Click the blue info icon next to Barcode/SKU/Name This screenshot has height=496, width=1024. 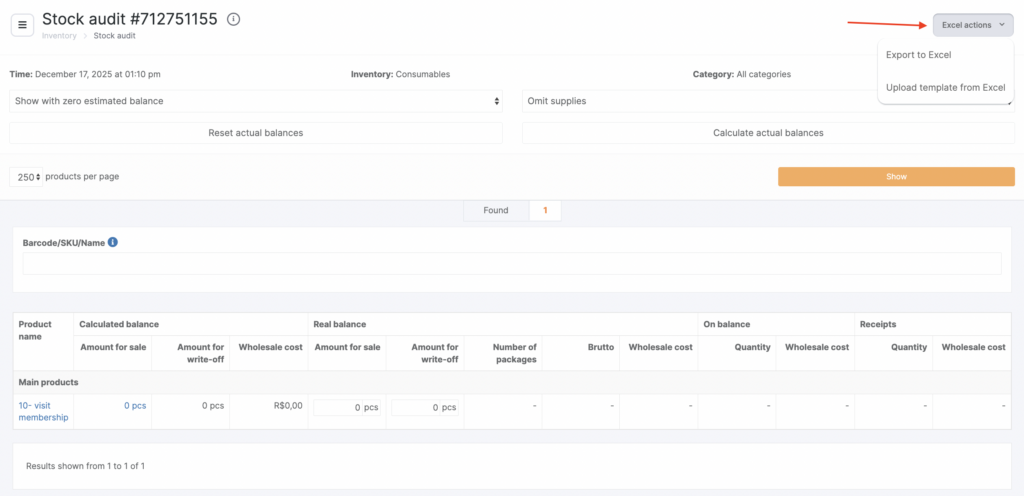pyautogui.click(x=113, y=242)
